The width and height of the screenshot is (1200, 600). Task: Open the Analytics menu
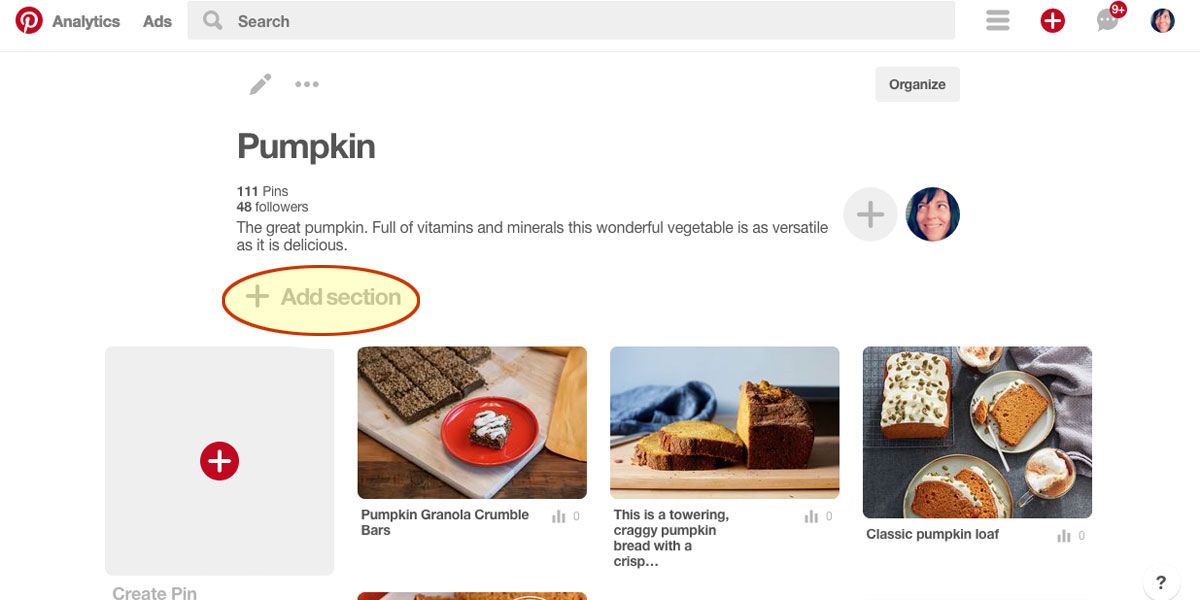tap(87, 21)
